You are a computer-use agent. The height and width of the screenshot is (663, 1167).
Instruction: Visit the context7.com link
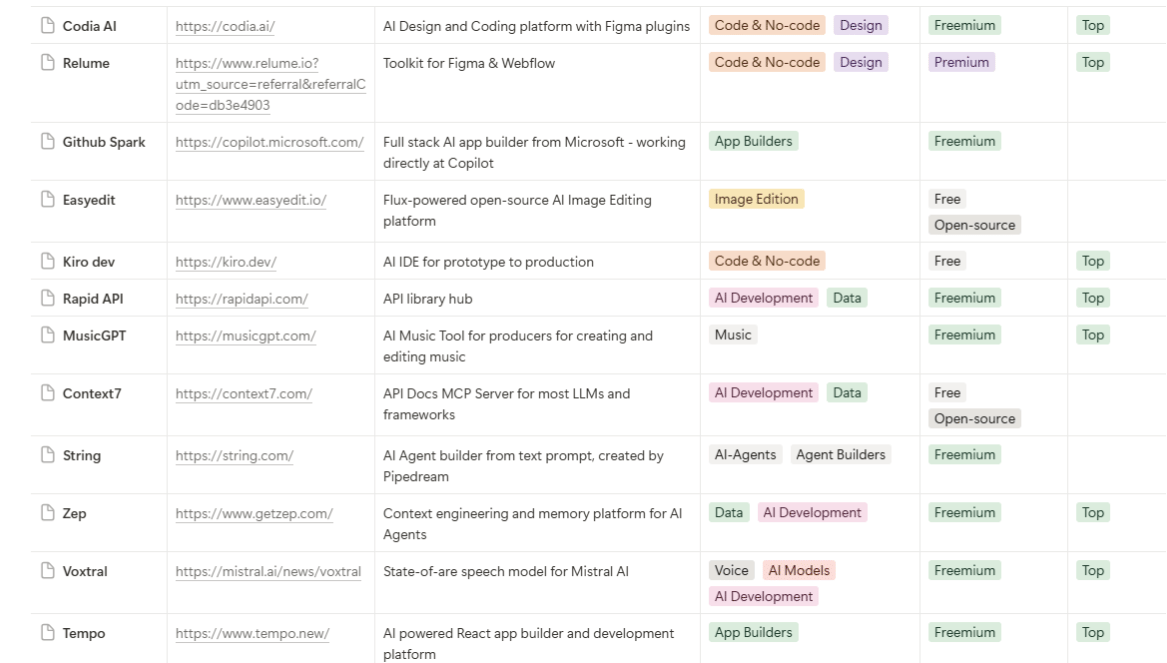click(x=243, y=394)
